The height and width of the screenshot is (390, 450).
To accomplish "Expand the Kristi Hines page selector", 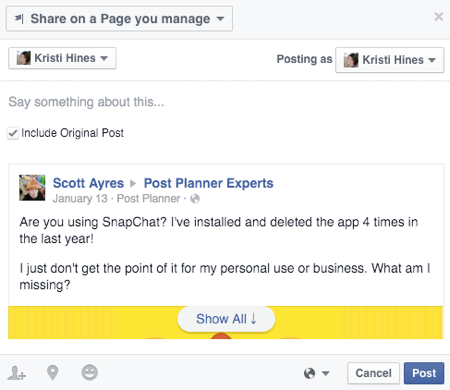I will tap(62, 58).
